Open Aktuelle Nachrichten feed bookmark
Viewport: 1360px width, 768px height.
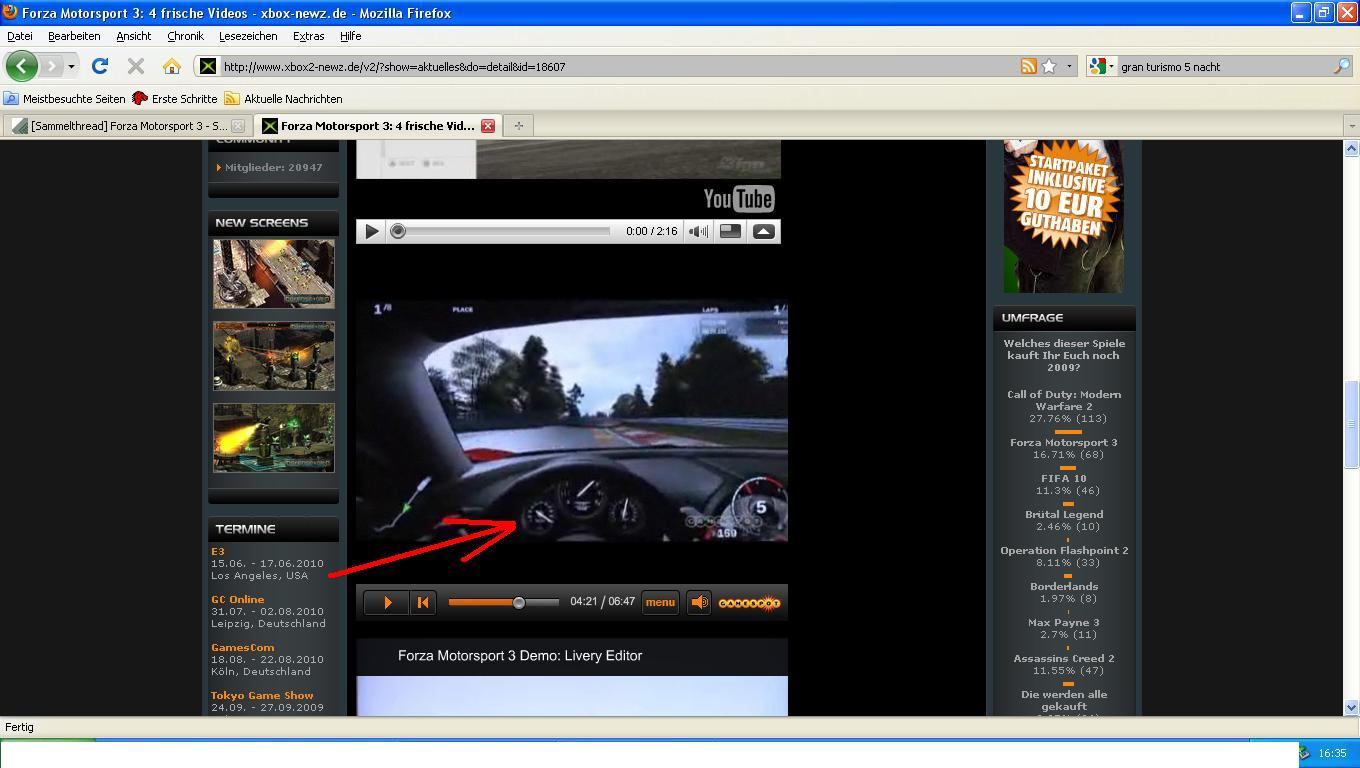pyautogui.click(x=283, y=99)
